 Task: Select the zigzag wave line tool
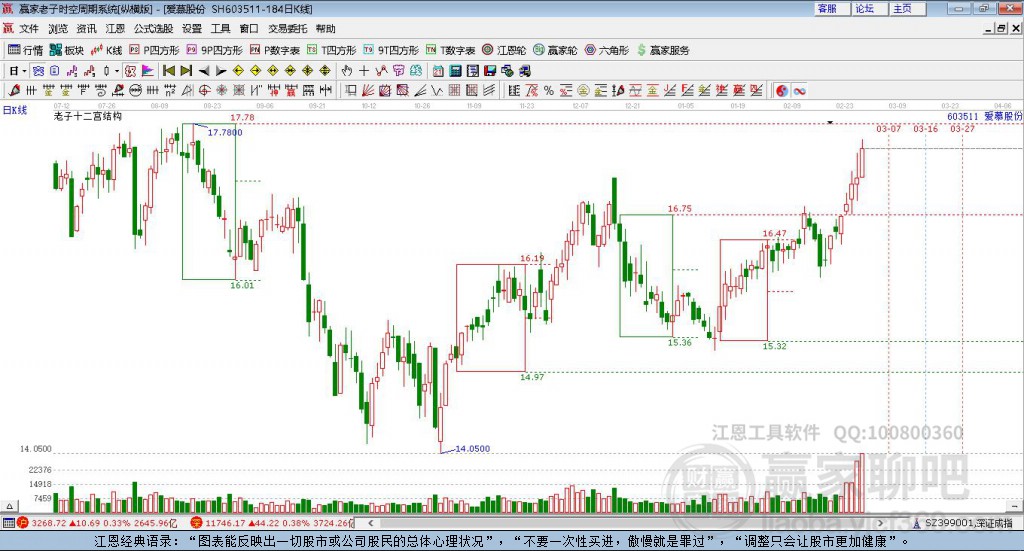(437, 91)
